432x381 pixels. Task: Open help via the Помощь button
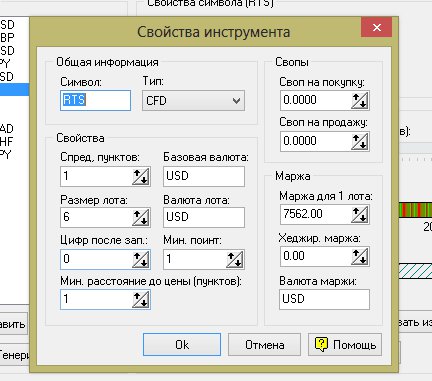tap(345, 345)
